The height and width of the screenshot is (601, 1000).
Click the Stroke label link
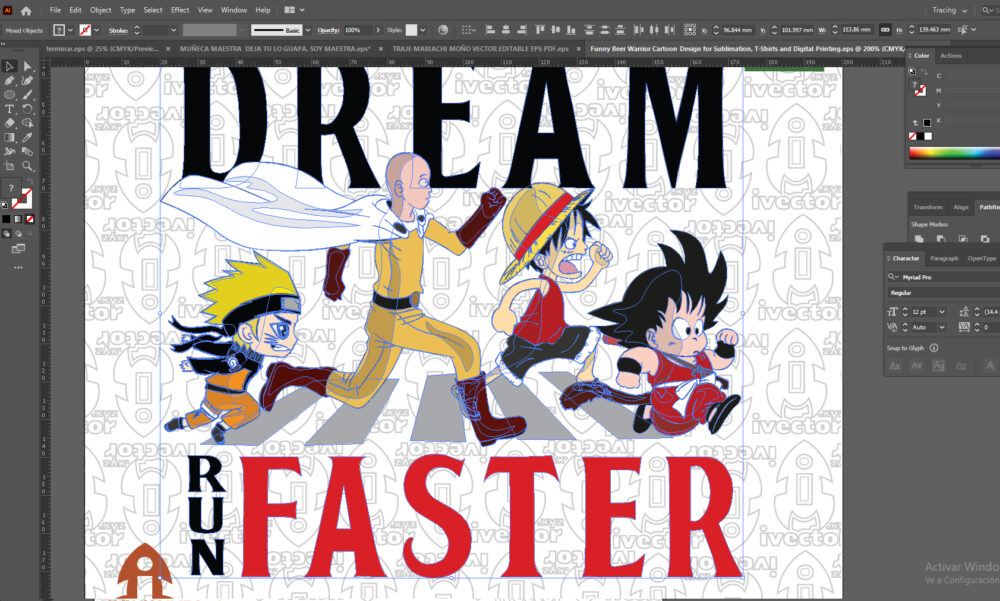pyautogui.click(x=118, y=30)
